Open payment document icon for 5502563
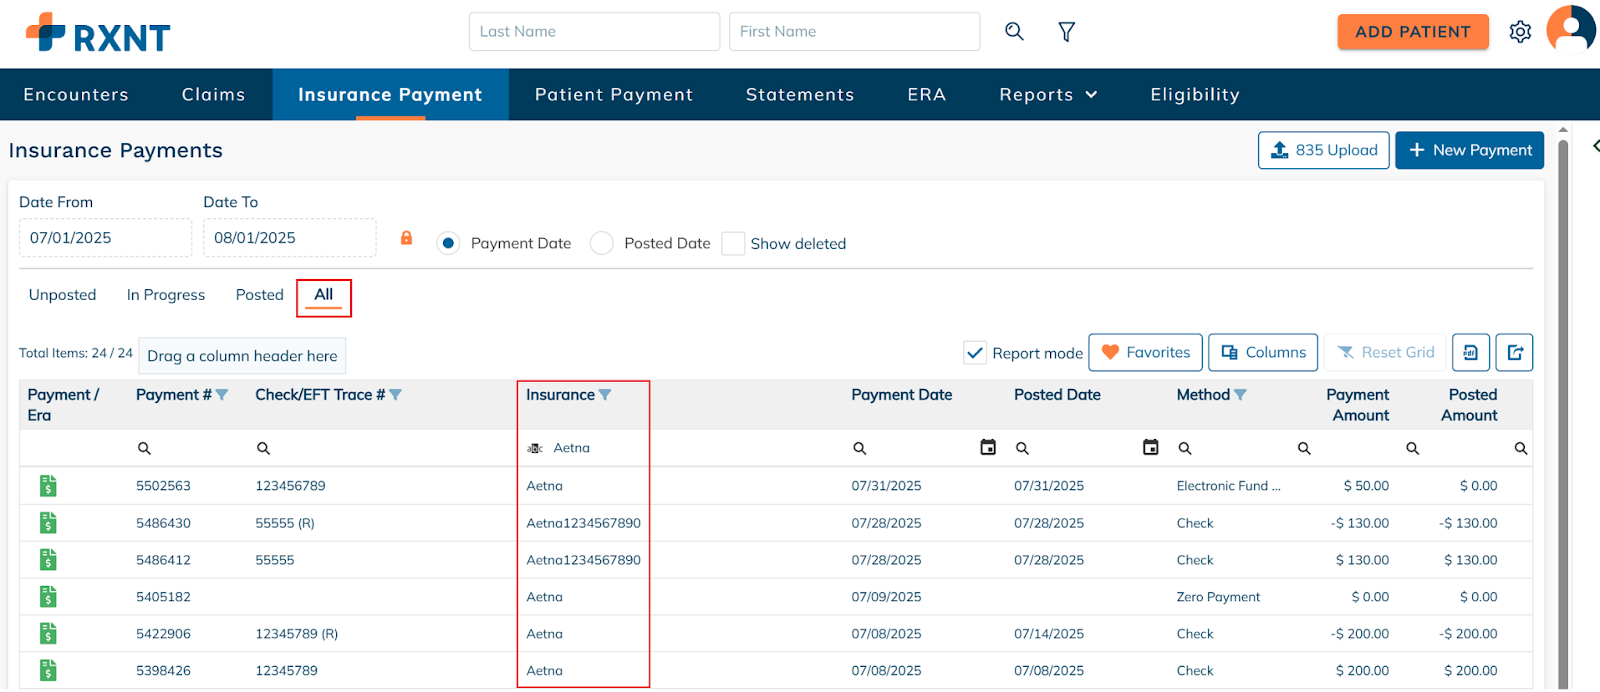 click(48, 486)
